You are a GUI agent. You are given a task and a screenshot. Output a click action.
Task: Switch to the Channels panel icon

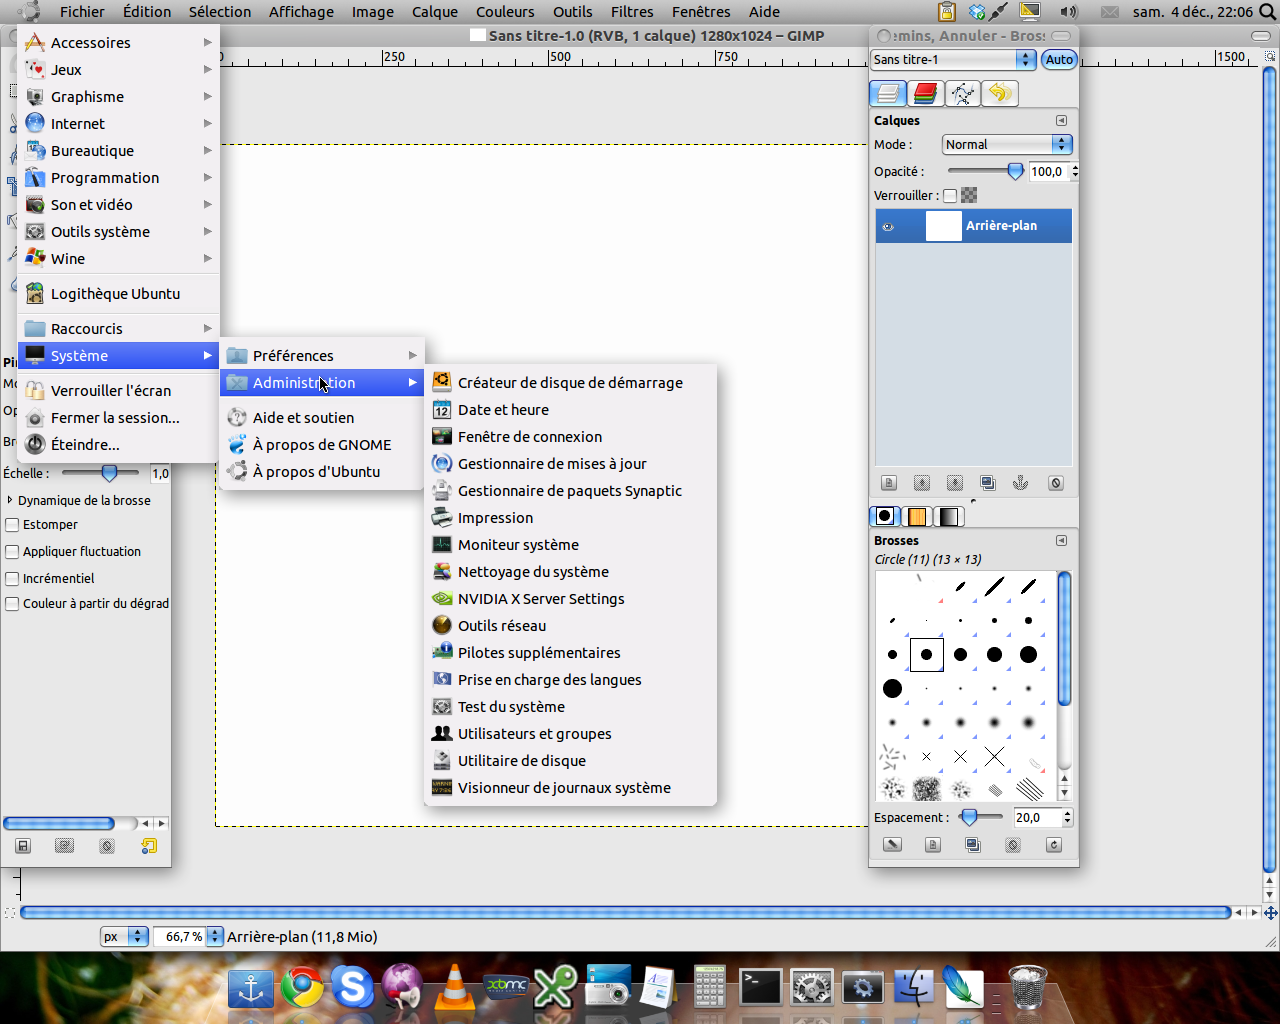(x=924, y=93)
